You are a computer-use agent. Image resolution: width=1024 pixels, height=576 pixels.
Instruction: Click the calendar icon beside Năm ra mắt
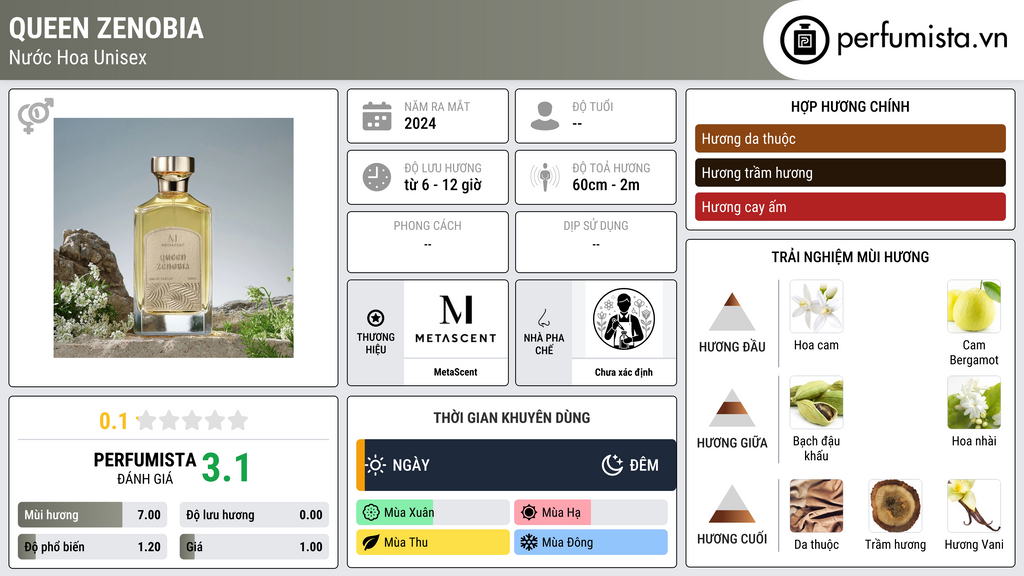(x=377, y=116)
